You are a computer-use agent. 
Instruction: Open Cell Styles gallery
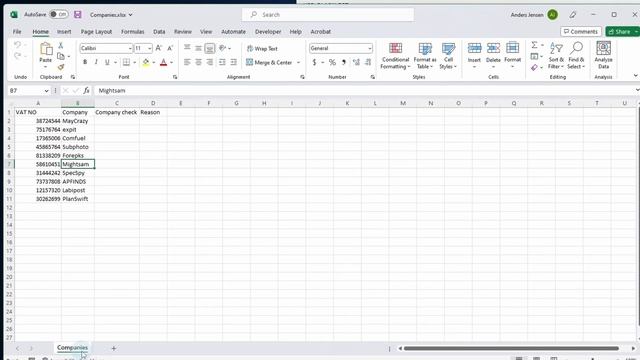448,56
